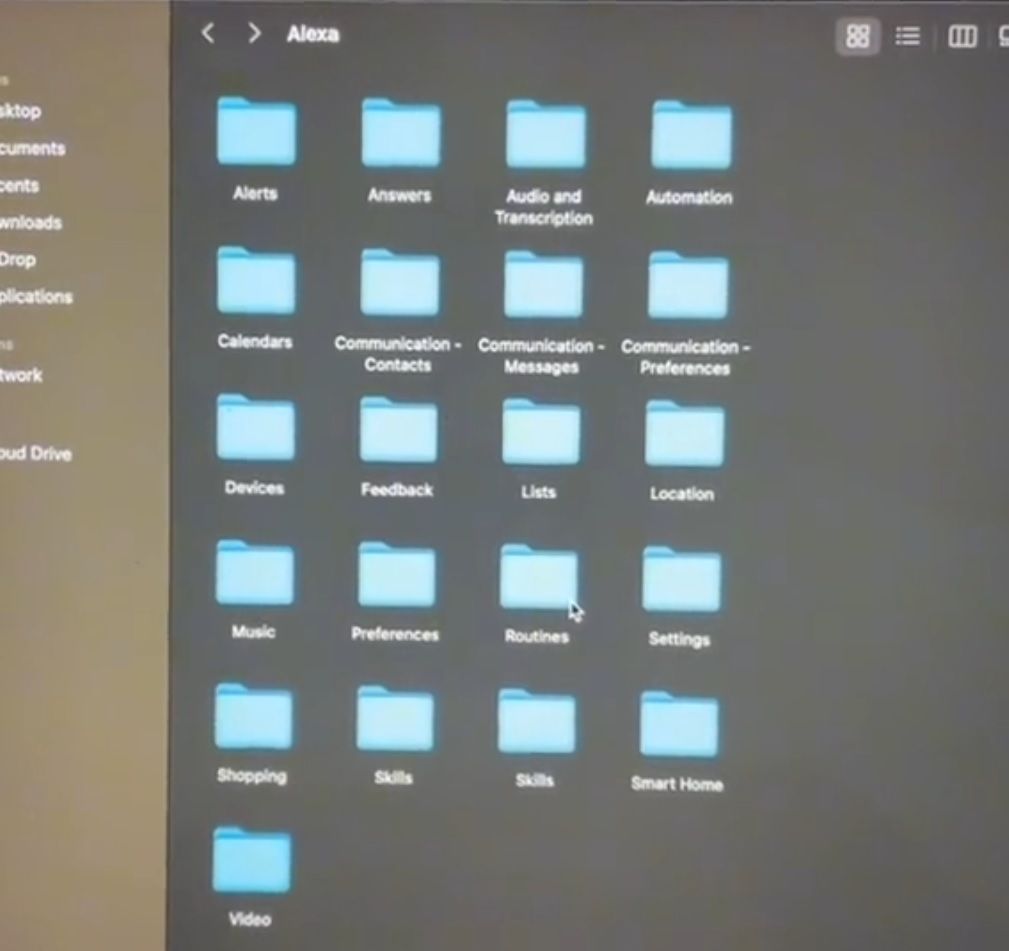Click the "Music" folder label

click(254, 631)
